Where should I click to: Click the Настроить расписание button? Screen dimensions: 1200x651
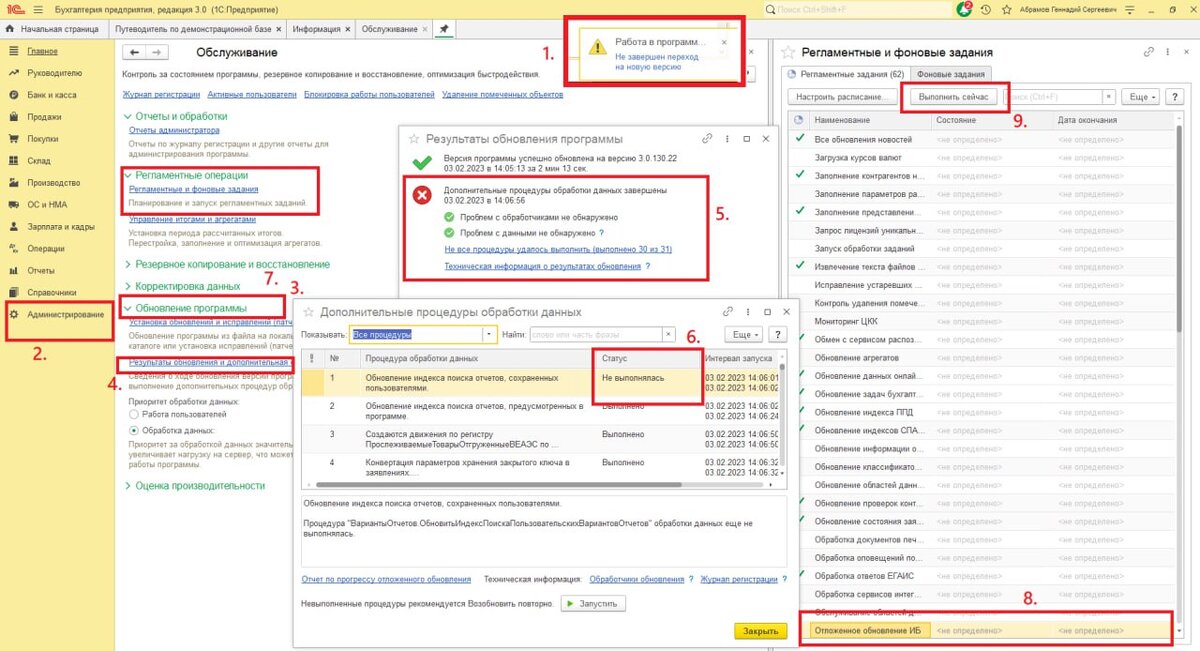tap(842, 97)
